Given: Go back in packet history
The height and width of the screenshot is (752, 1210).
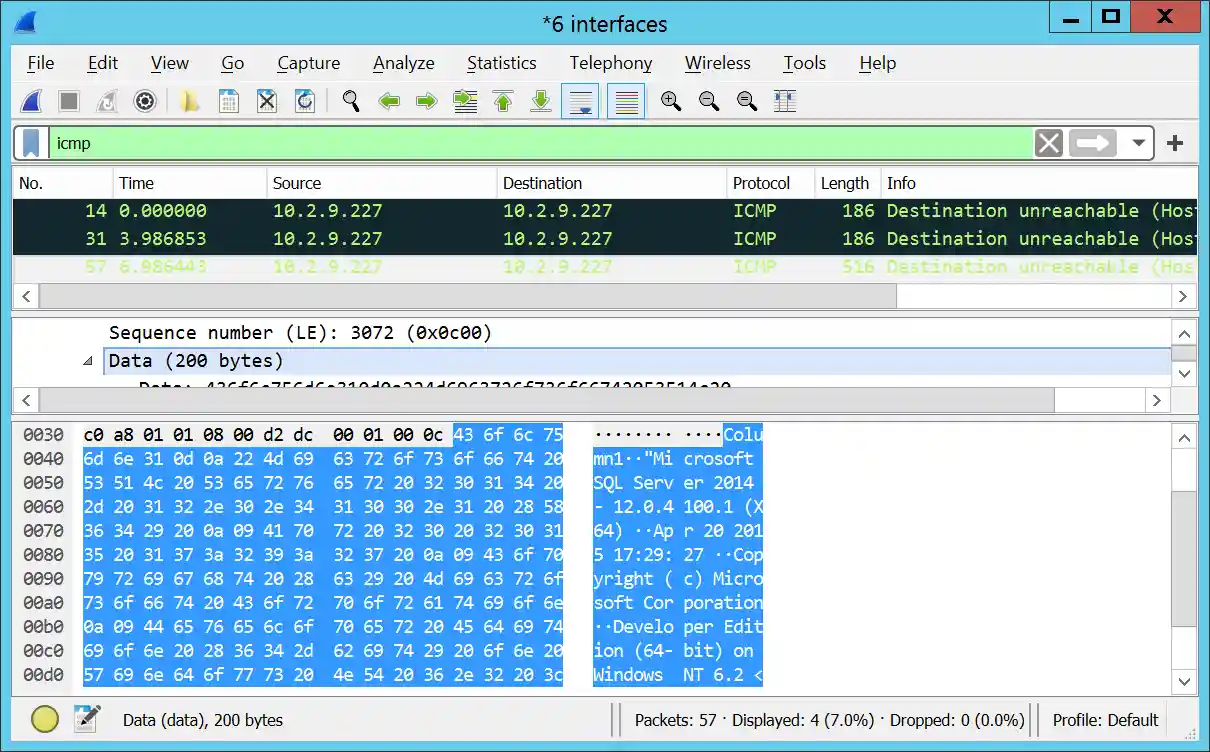Looking at the screenshot, I should pos(389,101).
